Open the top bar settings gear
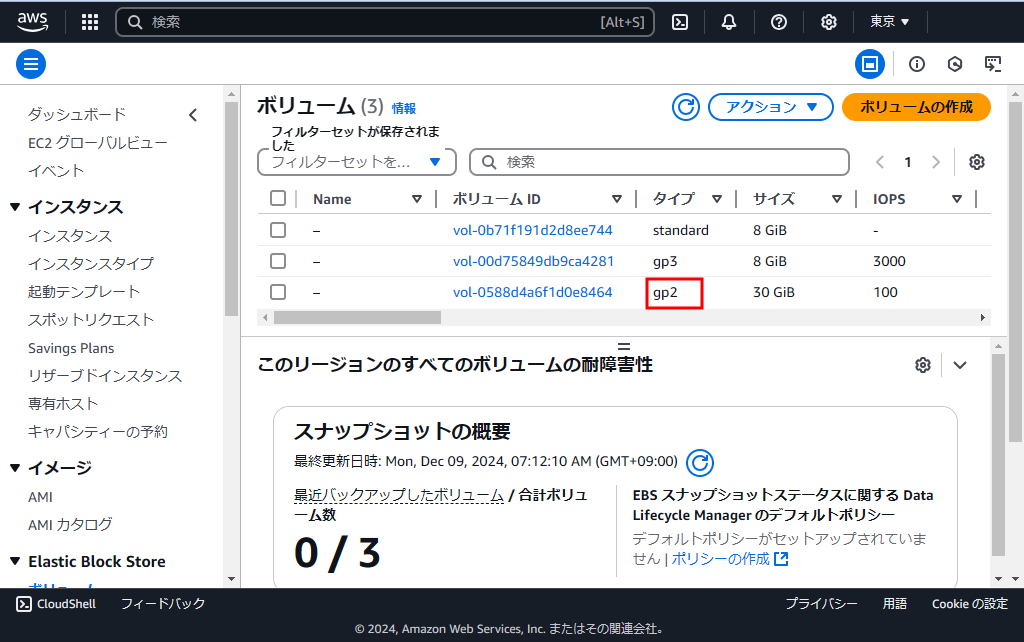 pos(829,22)
